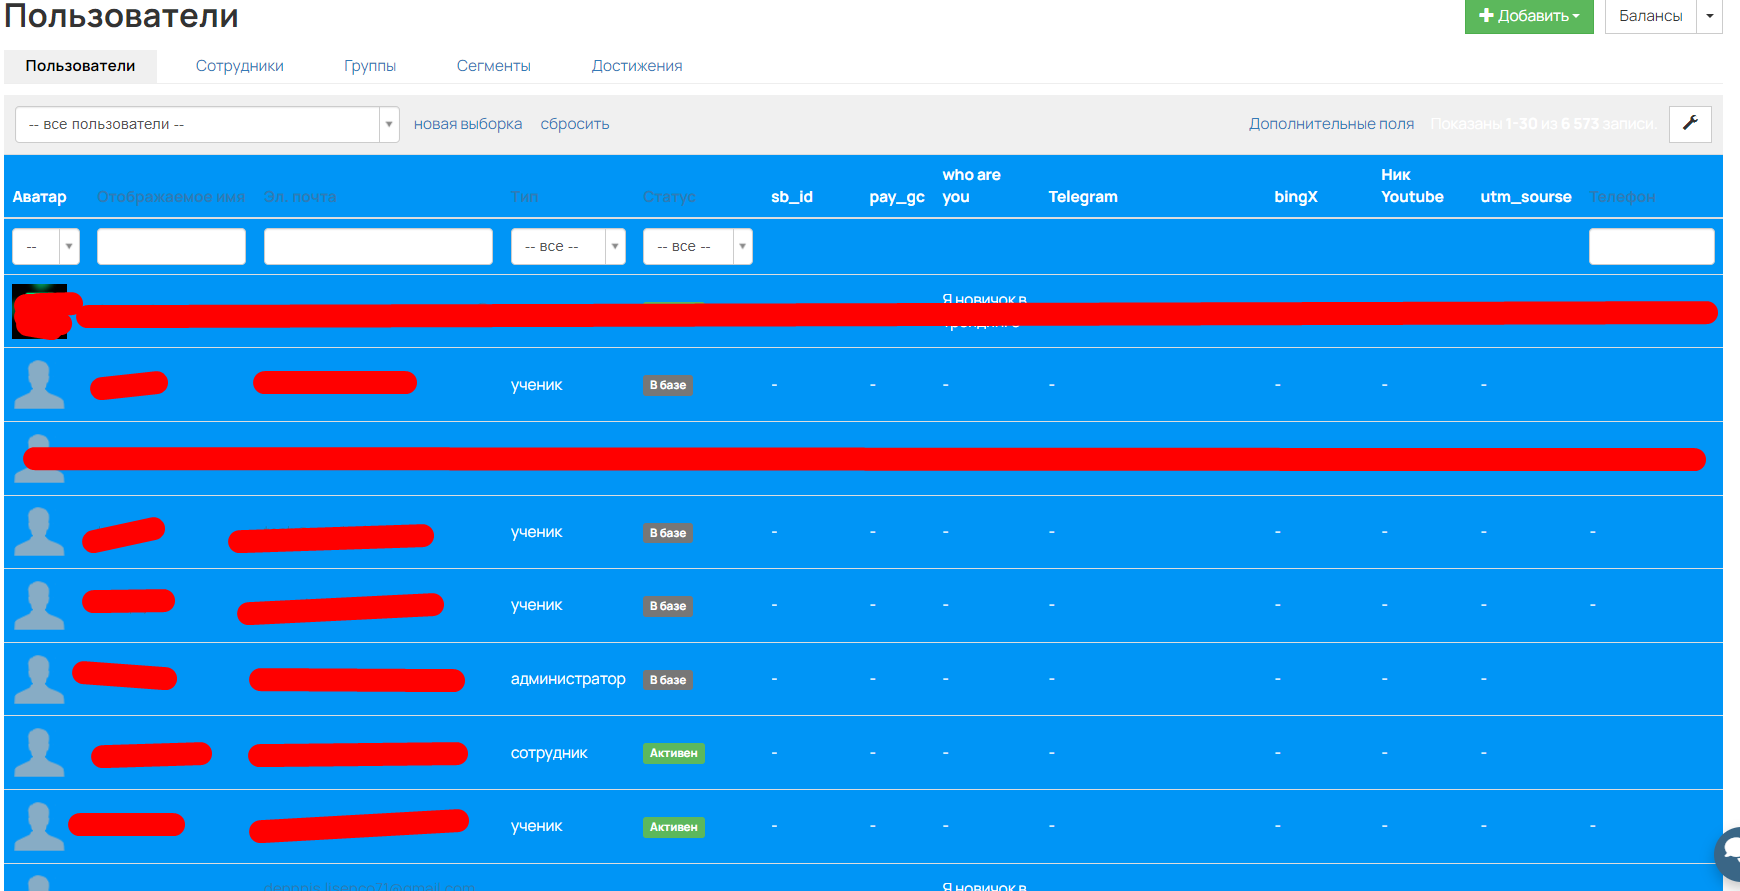This screenshot has width=1740, height=891.
Task: Open the 'все пользователи' selector
Action: click(206, 124)
